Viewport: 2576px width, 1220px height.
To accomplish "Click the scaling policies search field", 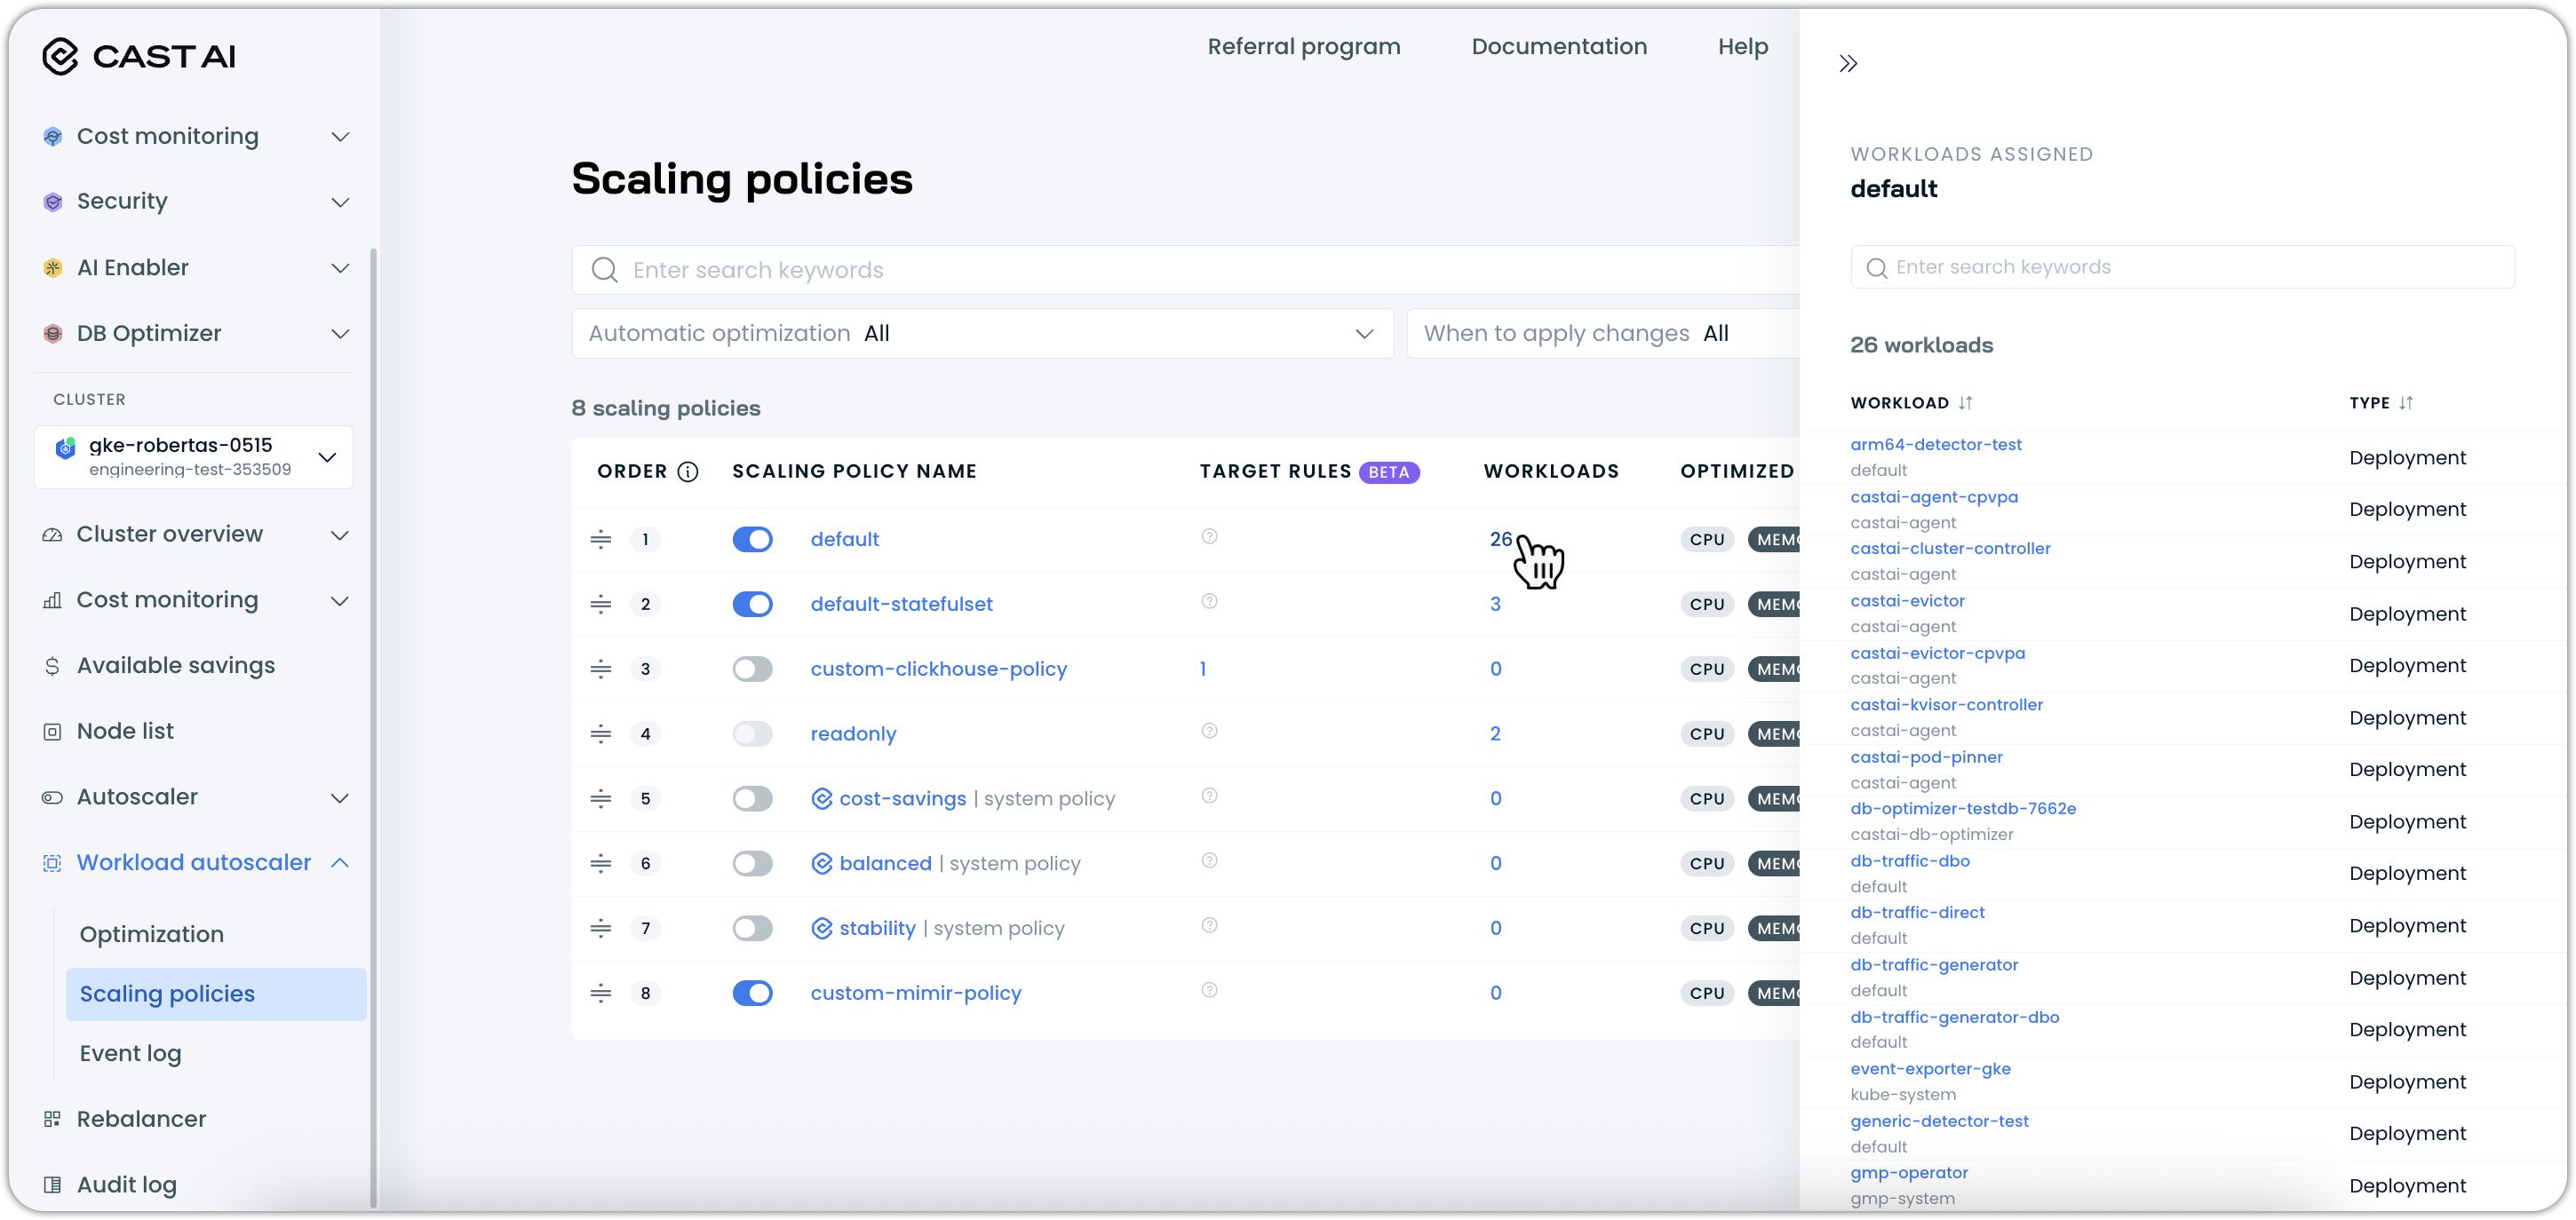I will click(x=1185, y=270).
